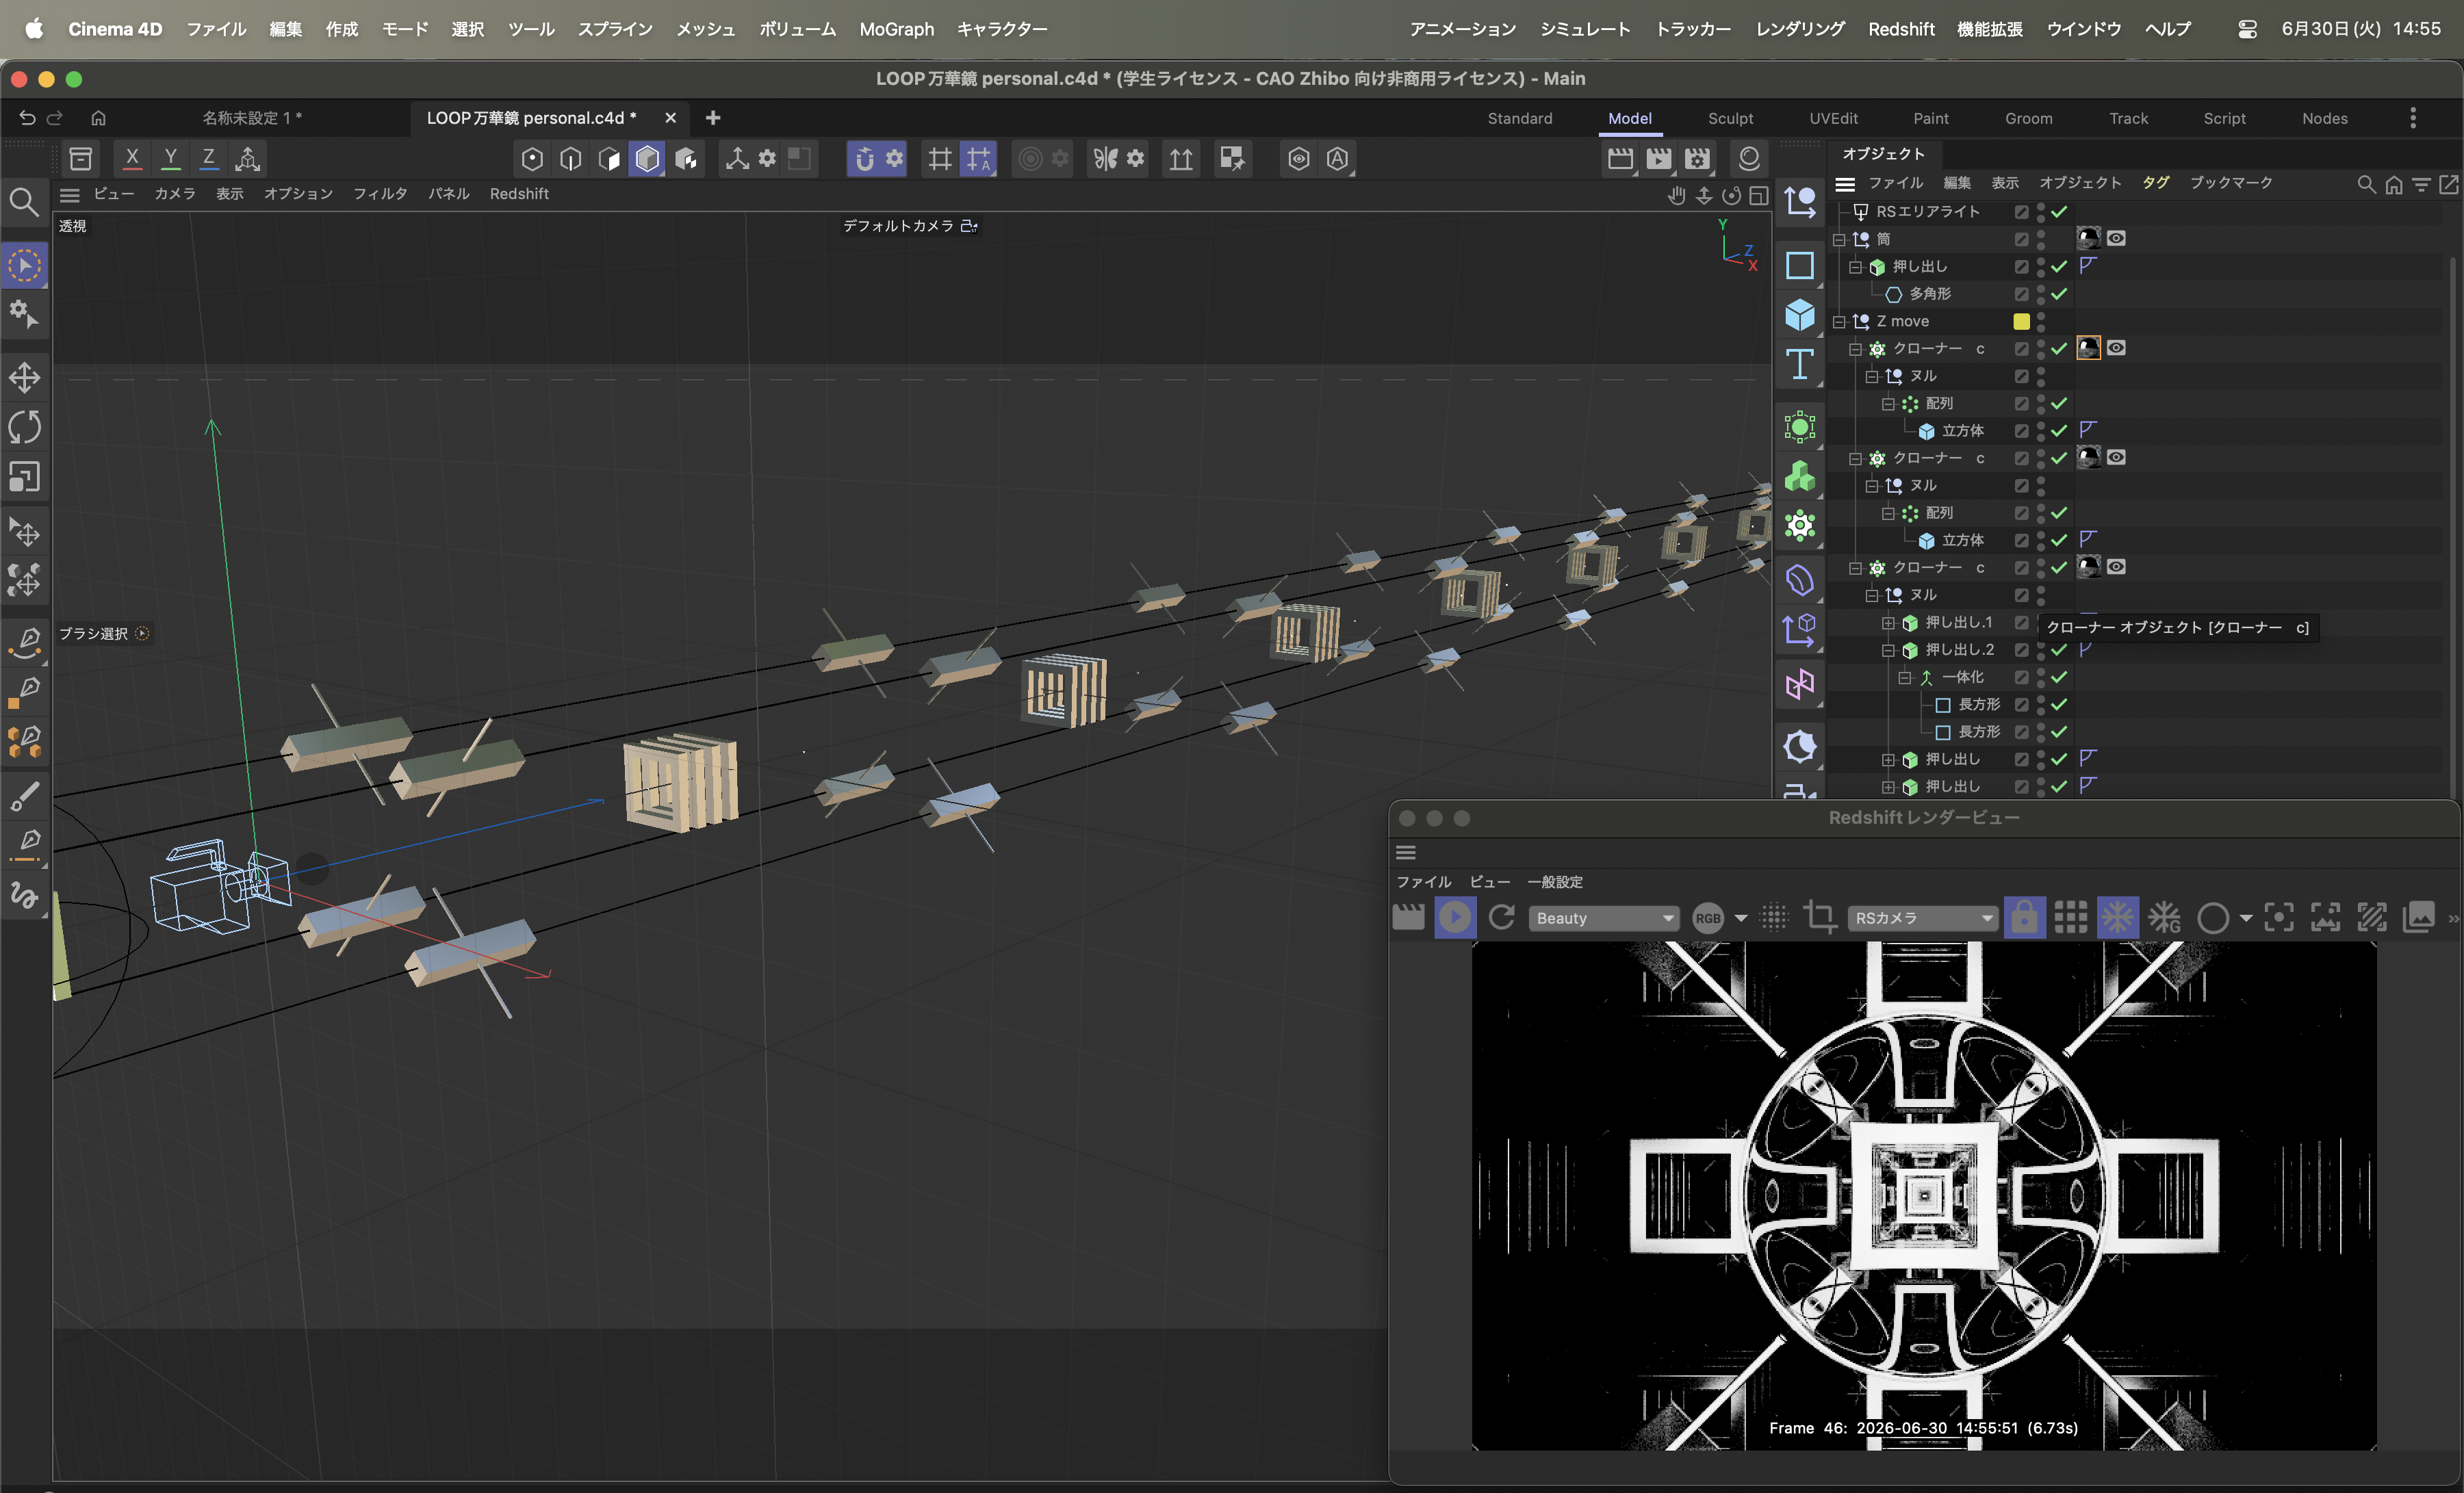
Task: Toggle Y axis lock
Action: point(171,158)
